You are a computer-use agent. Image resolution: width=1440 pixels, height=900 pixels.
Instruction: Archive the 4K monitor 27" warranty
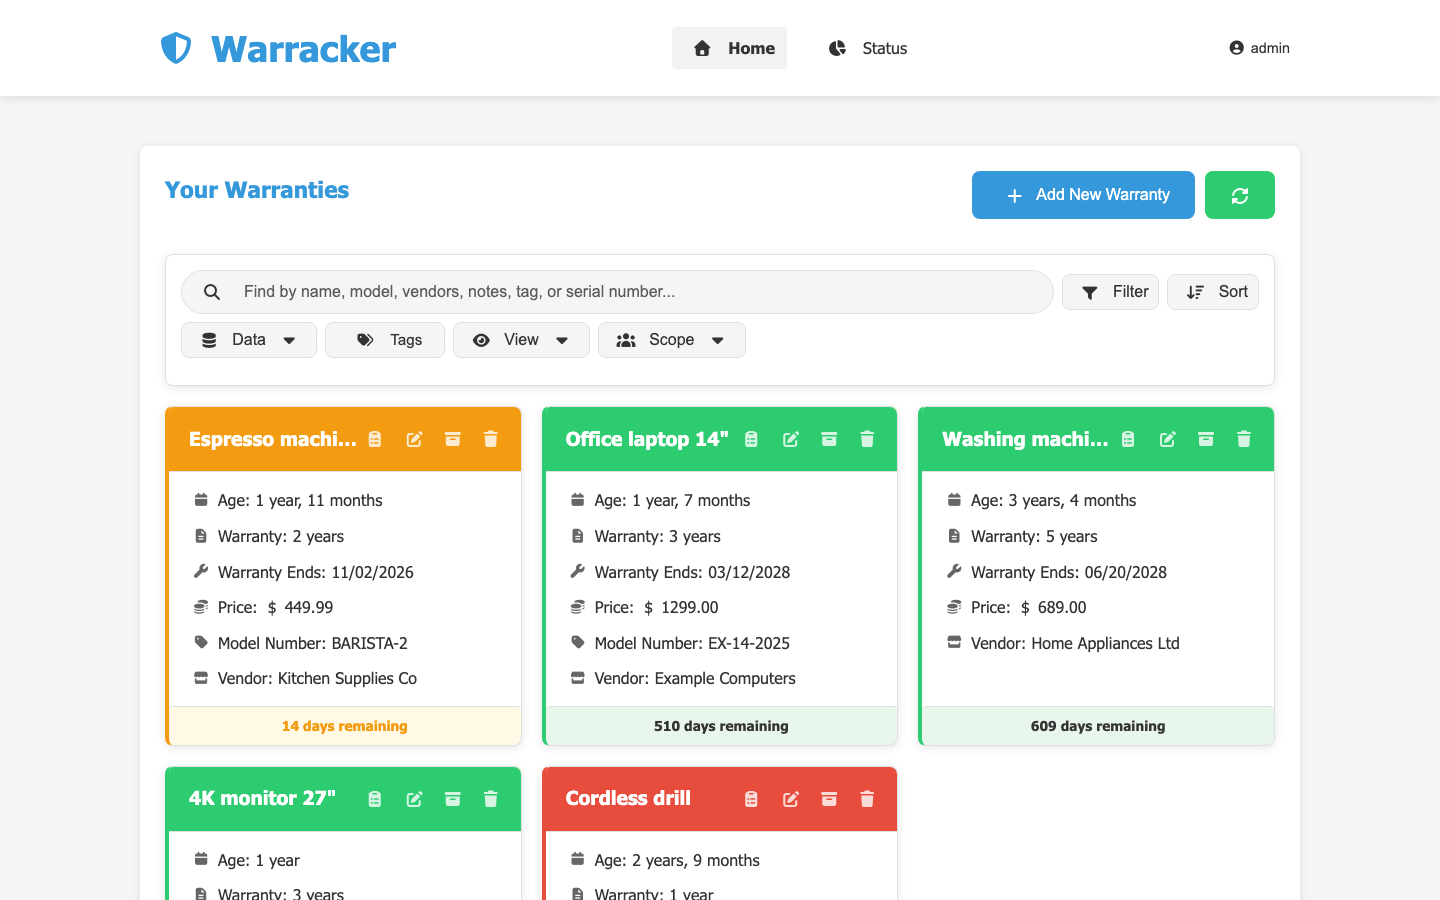tap(453, 799)
